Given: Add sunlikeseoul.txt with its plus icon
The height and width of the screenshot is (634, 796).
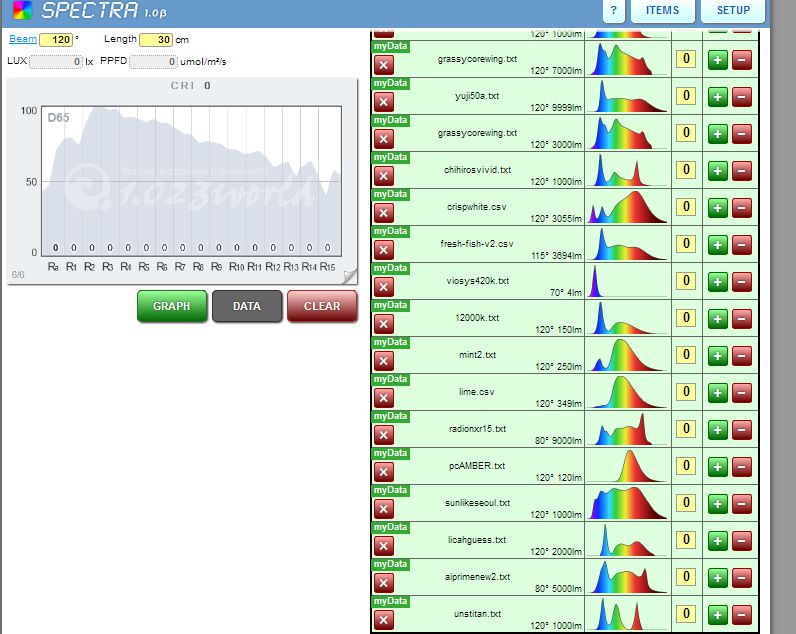Looking at the screenshot, I should click(x=717, y=505).
